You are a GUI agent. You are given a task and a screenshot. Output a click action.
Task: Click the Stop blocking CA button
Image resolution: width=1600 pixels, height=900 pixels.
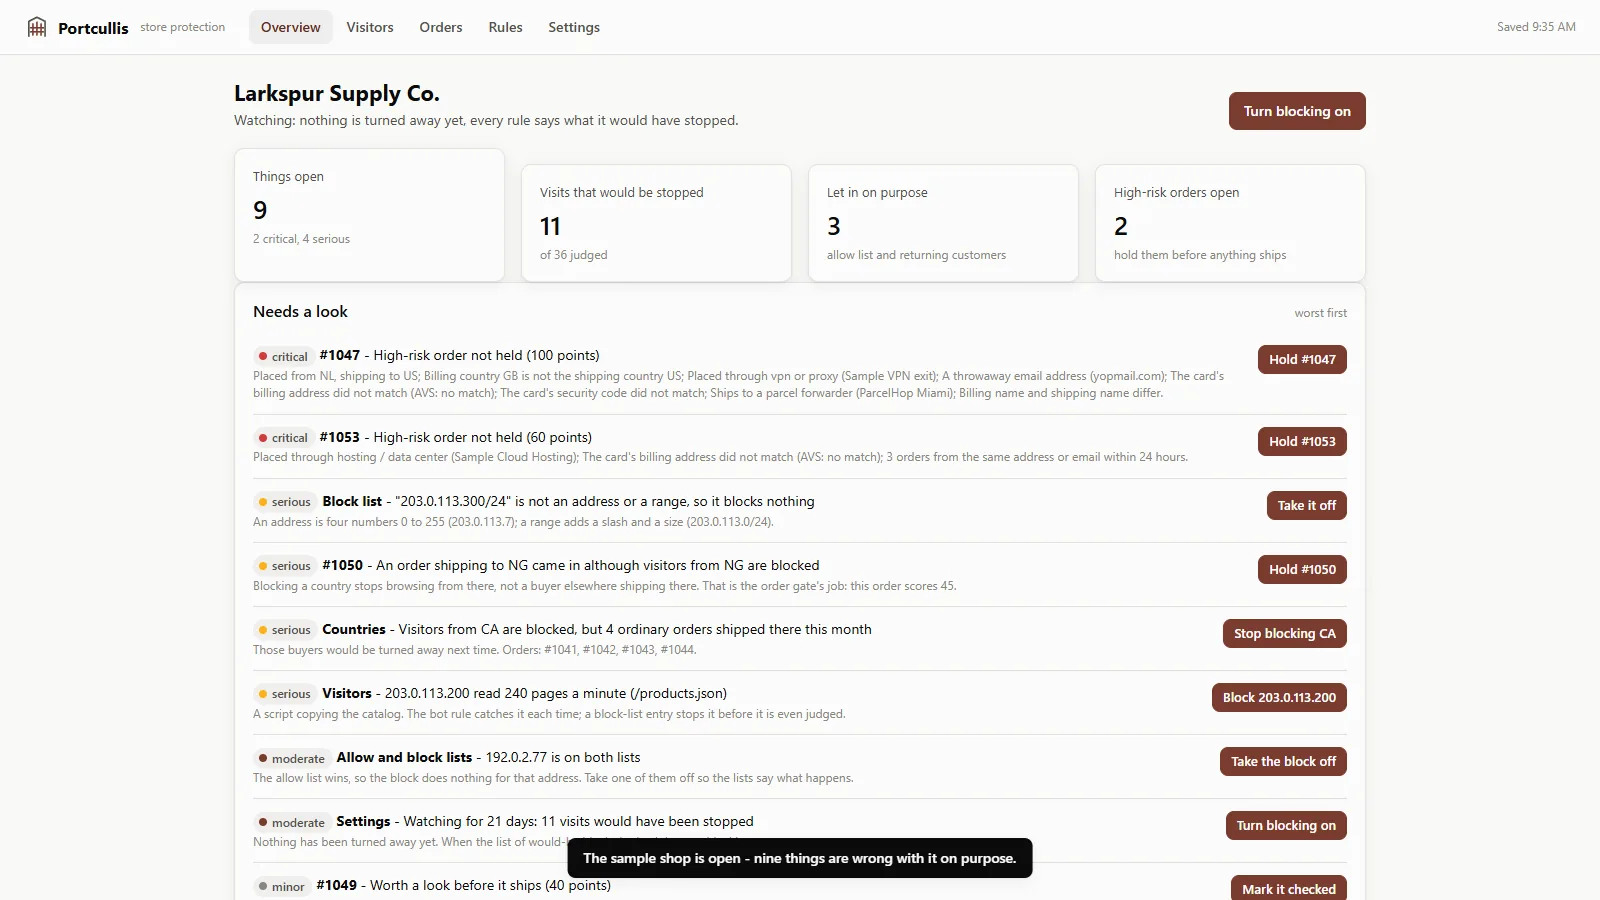[x=1285, y=633]
